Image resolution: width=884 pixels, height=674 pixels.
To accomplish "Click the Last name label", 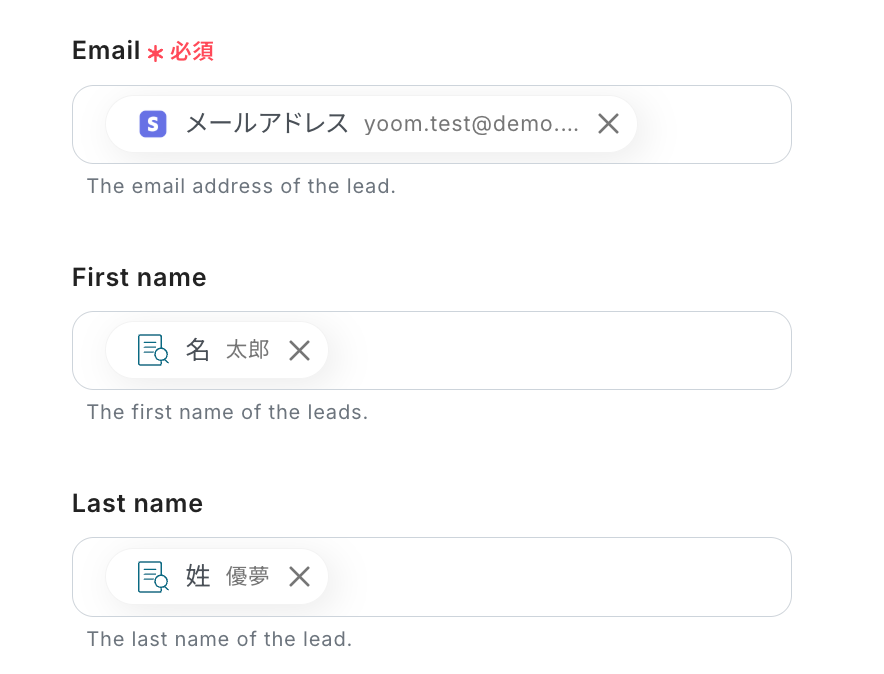I will coord(137,504).
